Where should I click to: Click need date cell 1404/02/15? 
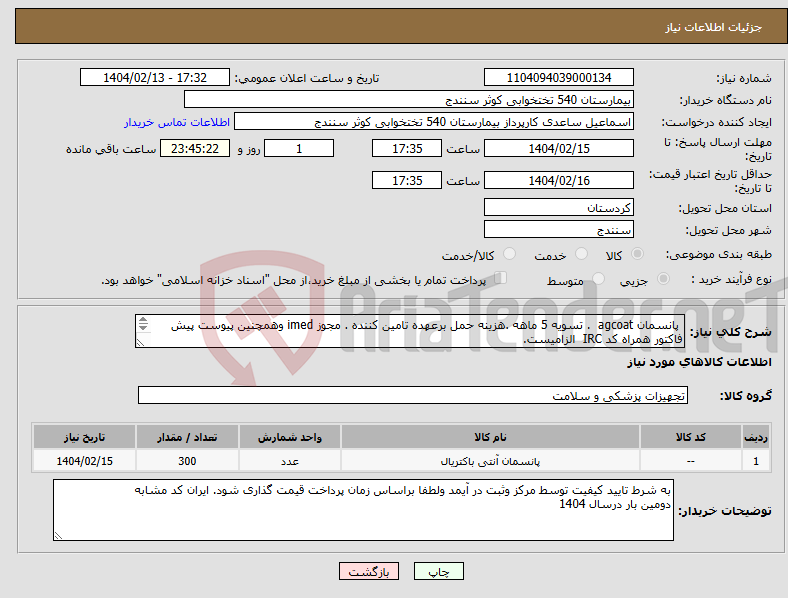coord(84,461)
